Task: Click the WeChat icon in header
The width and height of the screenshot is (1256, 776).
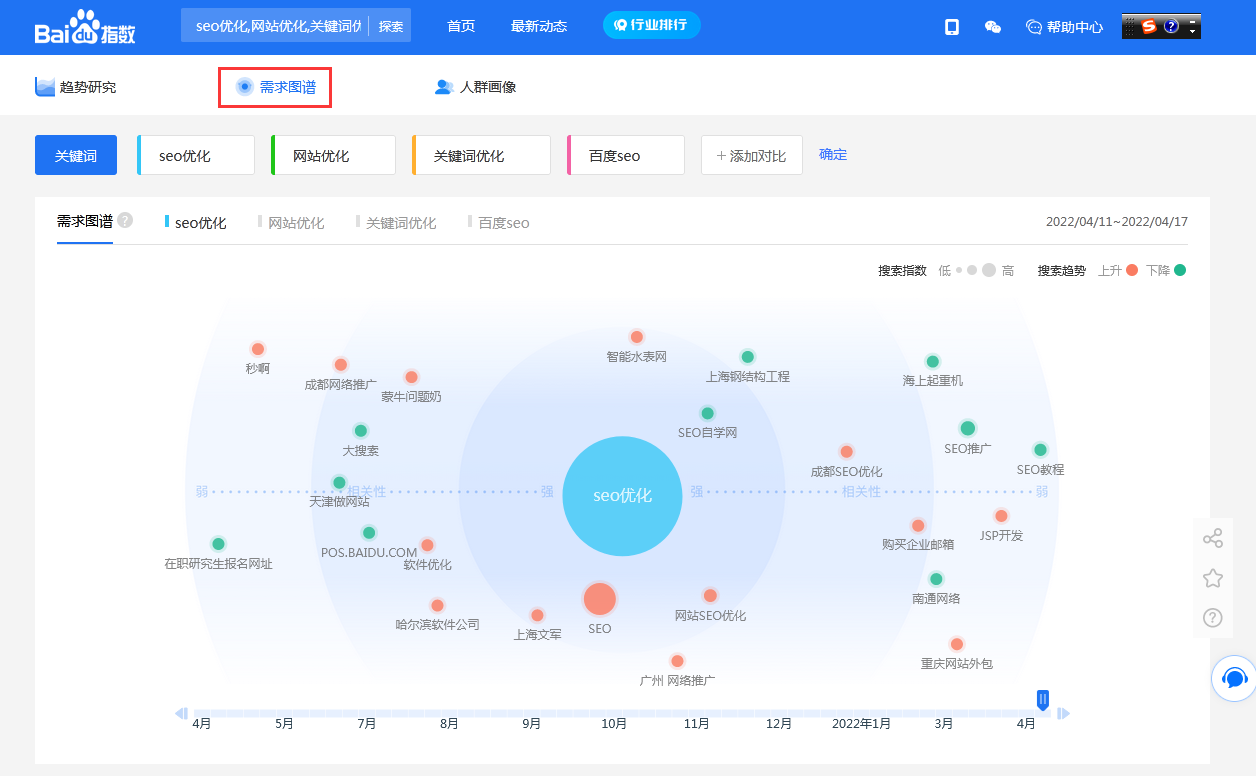Action: pos(993,27)
